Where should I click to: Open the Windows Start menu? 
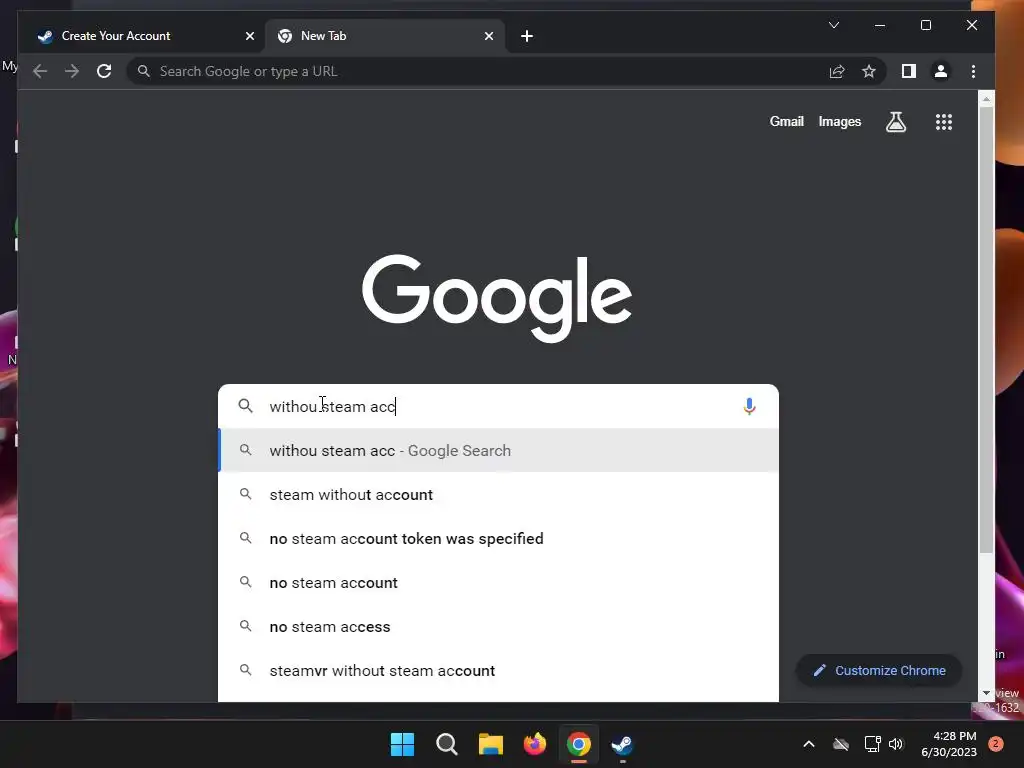(x=402, y=744)
